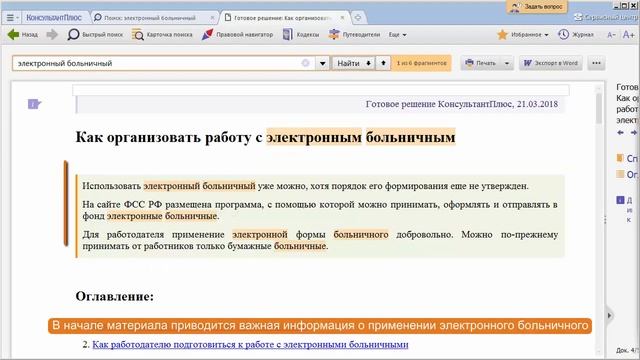Click Найти to find next fragment
This screenshot has width=640, height=360.
(353, 63)
